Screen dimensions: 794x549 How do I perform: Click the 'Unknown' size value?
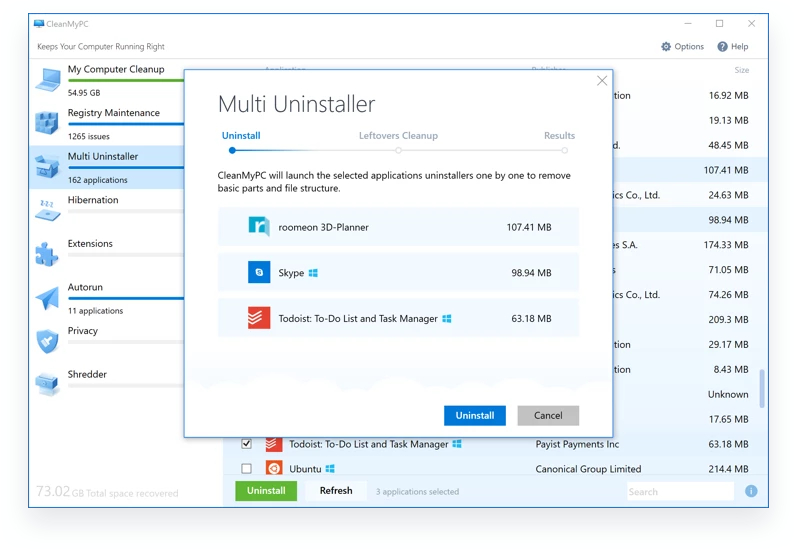click(x=728, y=394)
